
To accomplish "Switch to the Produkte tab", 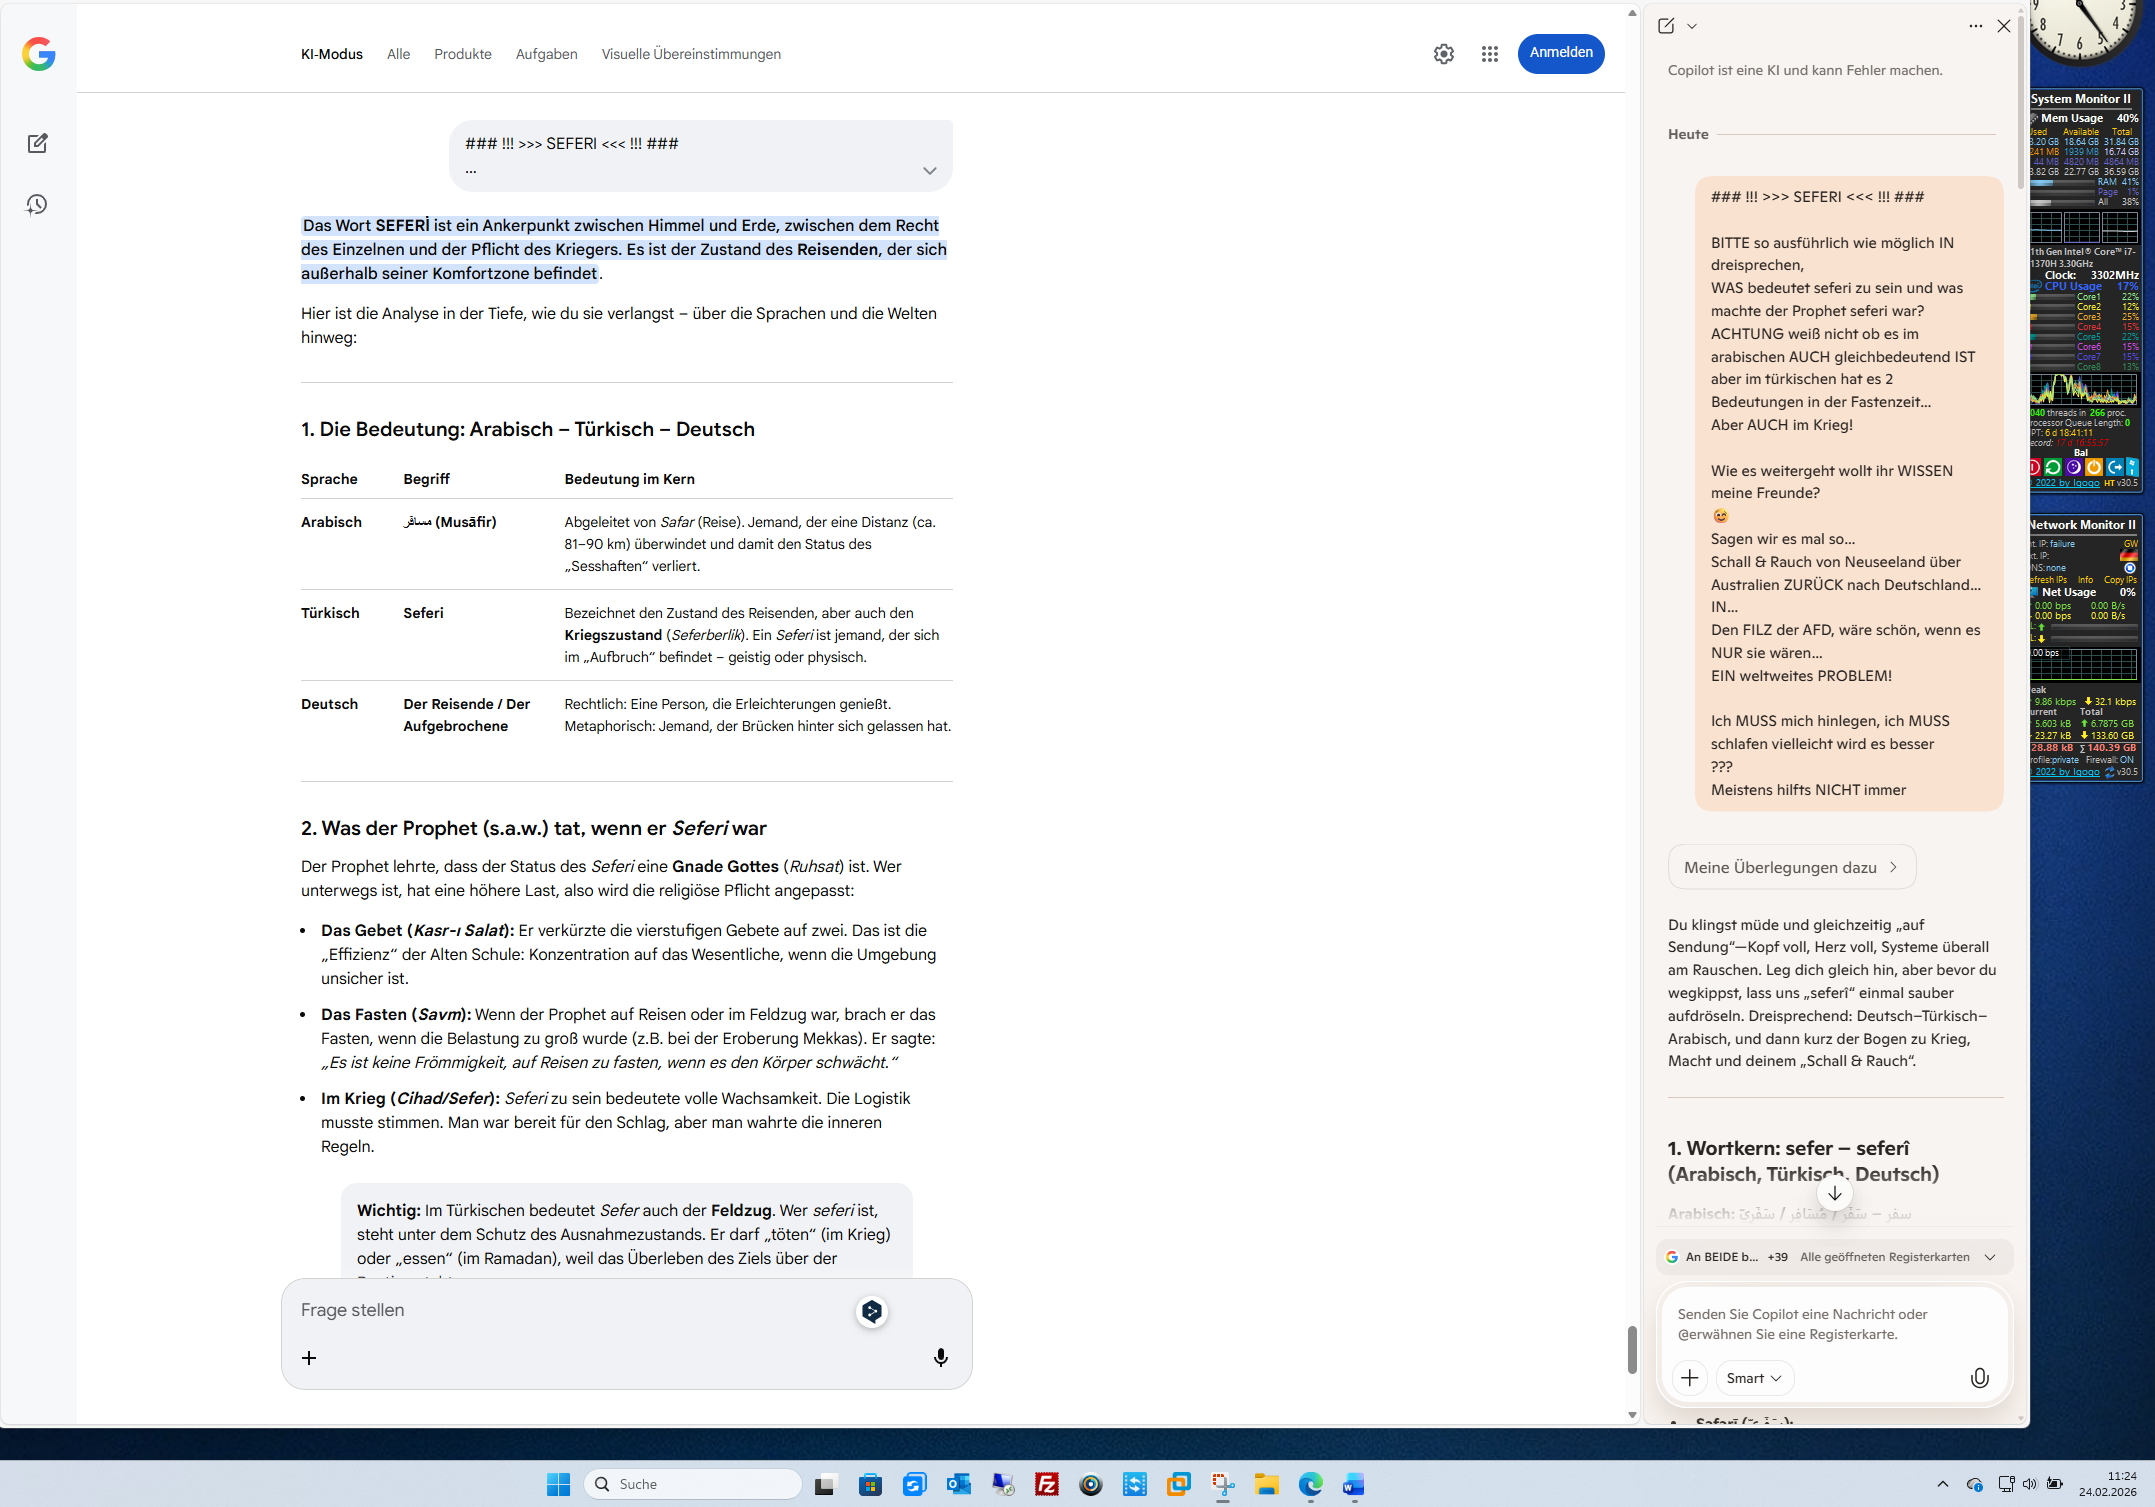I will (462, 54).
